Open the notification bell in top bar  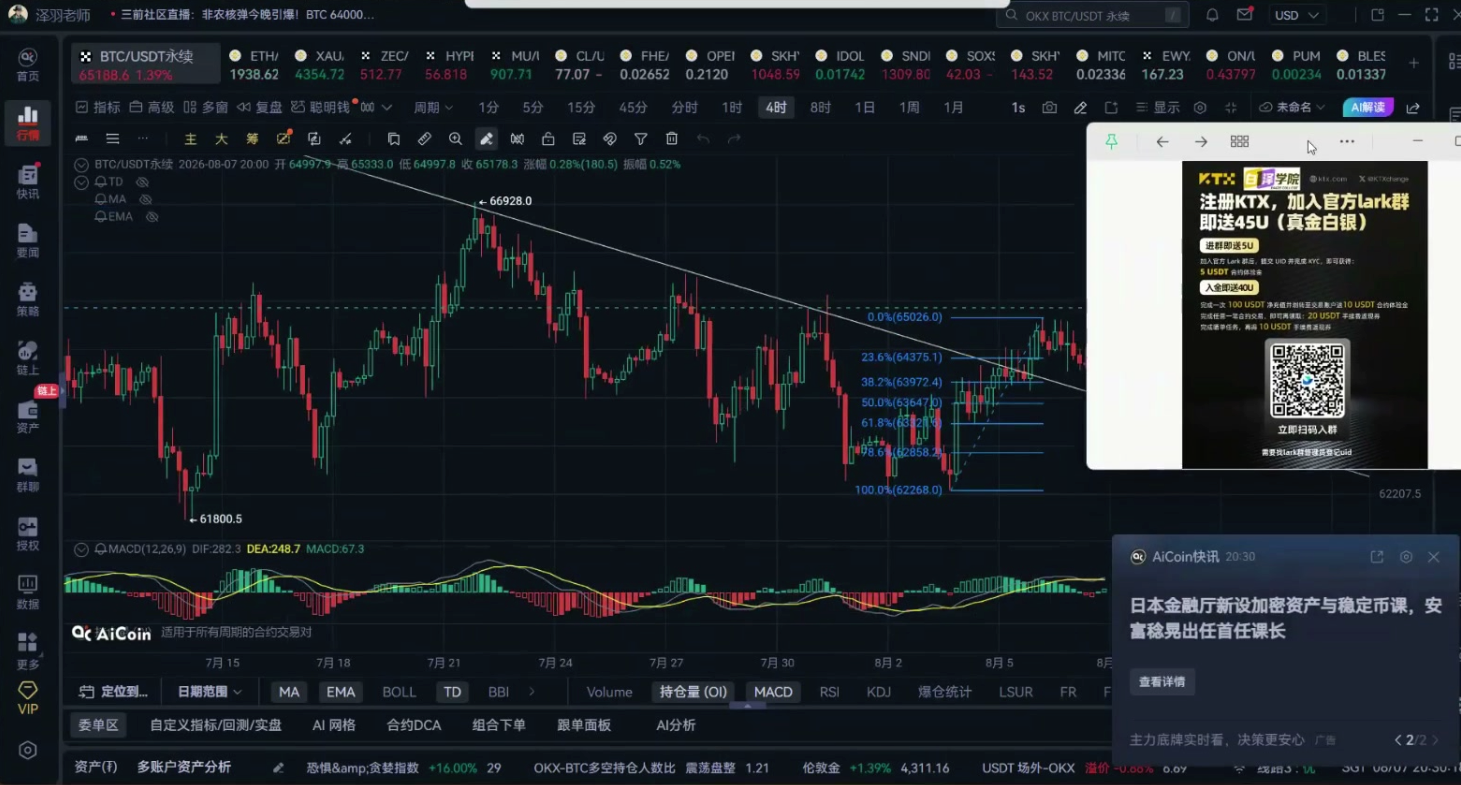click(1212, 15)
